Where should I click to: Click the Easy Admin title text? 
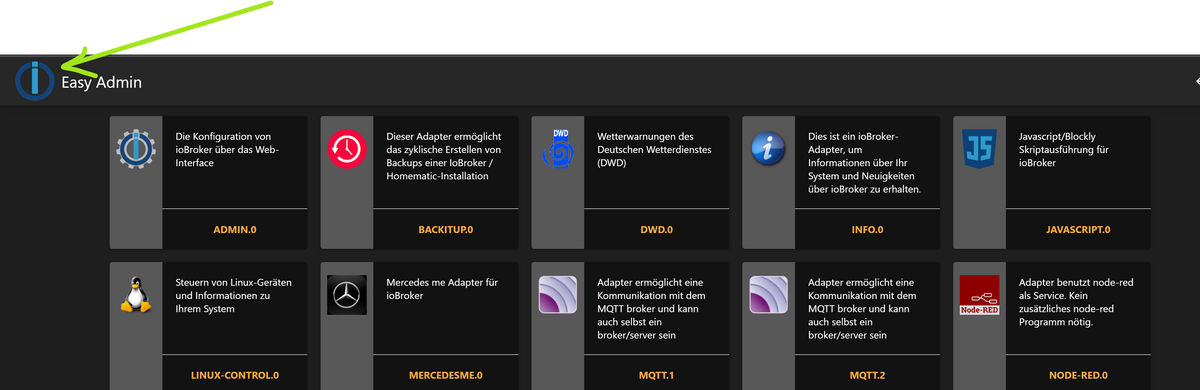[101, 82]
